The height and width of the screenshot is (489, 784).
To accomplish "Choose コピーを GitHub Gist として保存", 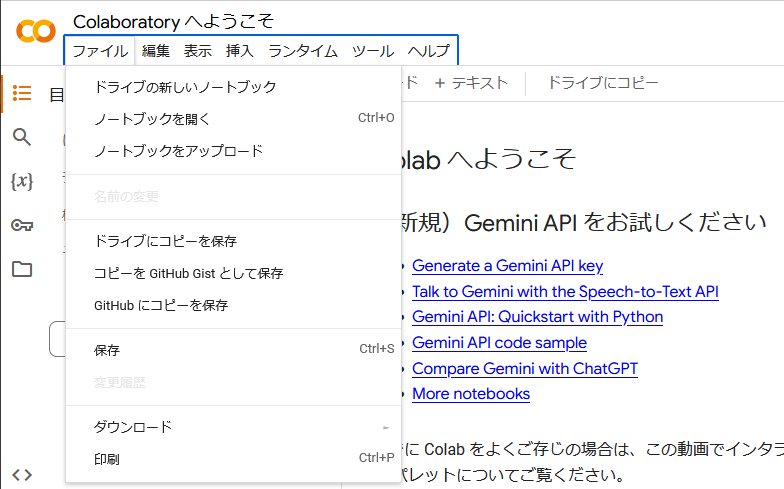I will (234, 274).
